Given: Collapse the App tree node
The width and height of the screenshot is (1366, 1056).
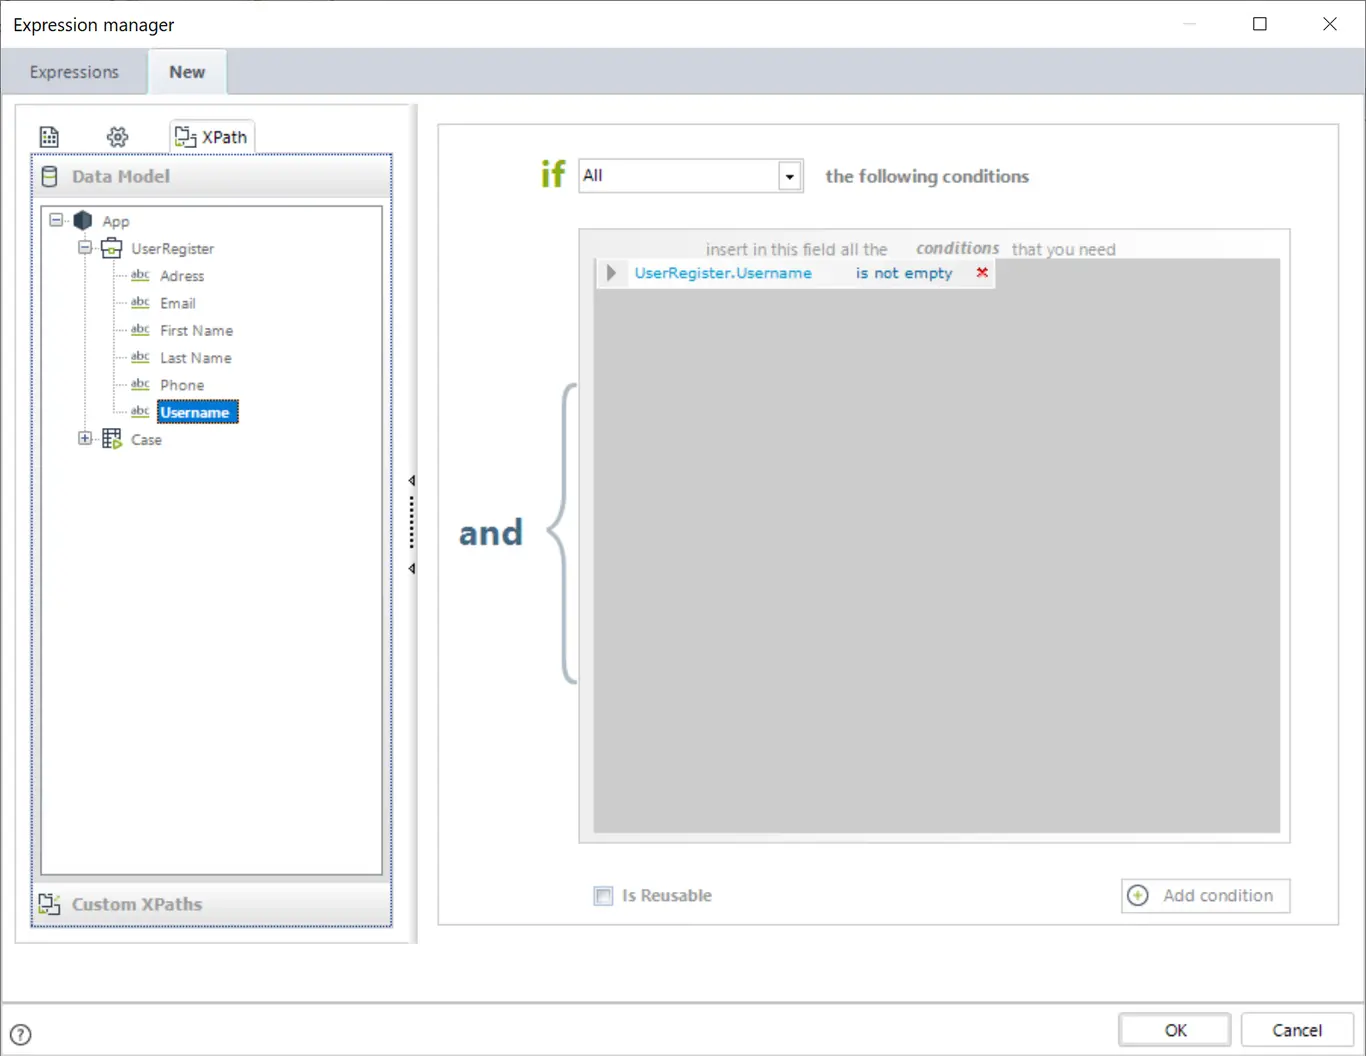Looking at the screenshot, I should click(x=56, y=220).
